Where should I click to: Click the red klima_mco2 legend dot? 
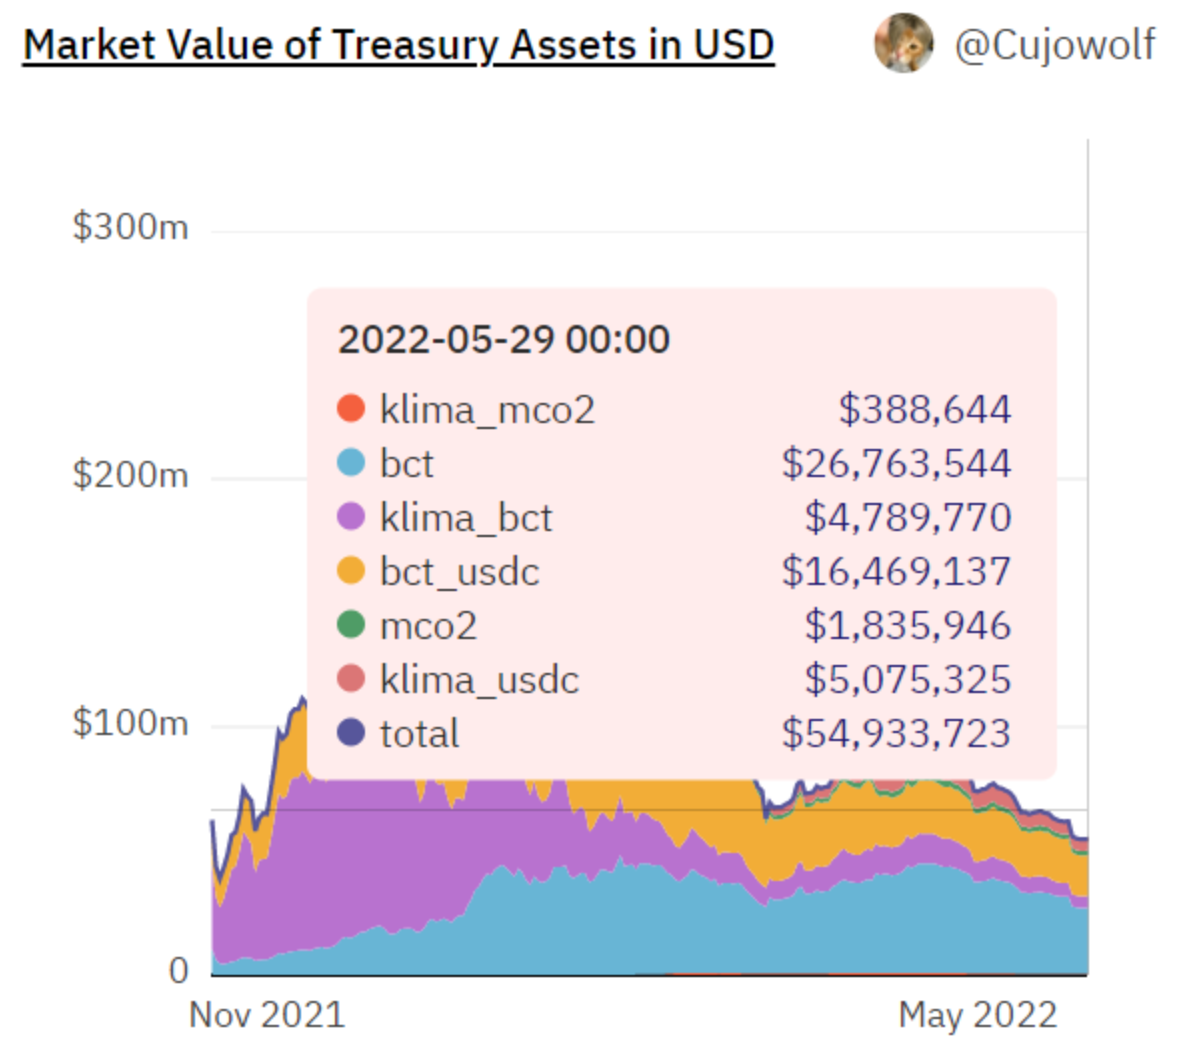[x=351, y=409]
